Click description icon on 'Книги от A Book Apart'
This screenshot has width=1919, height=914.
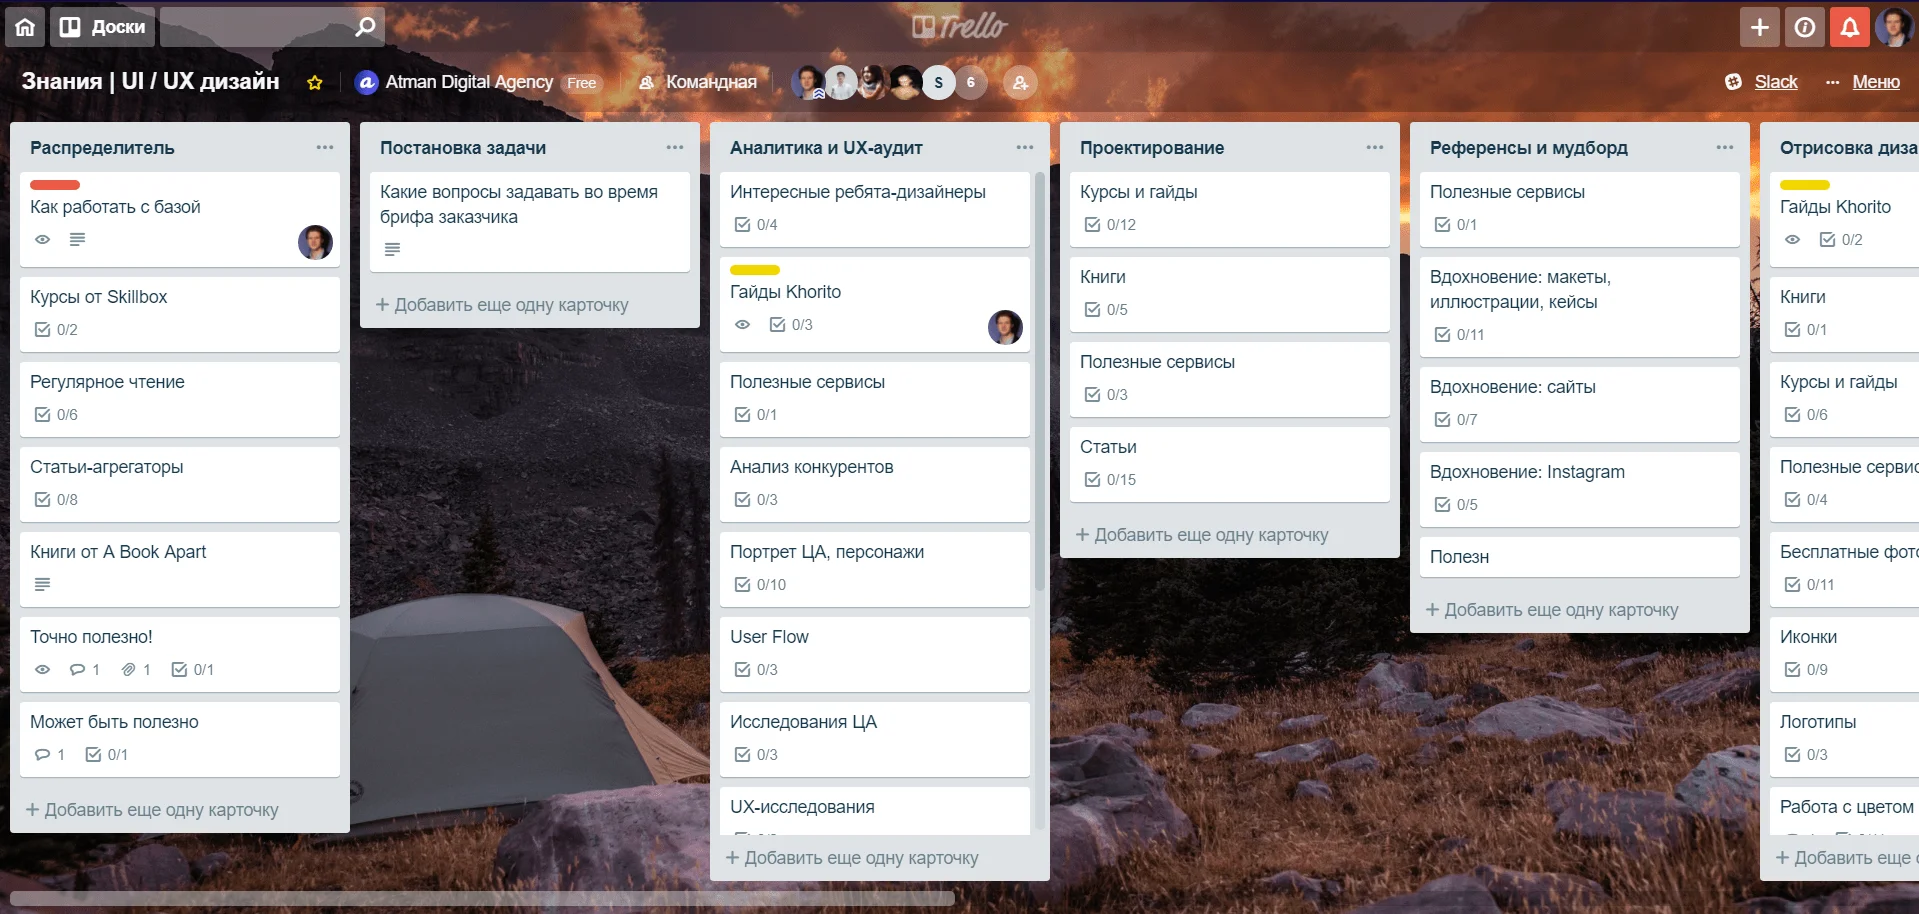[42, 584]
